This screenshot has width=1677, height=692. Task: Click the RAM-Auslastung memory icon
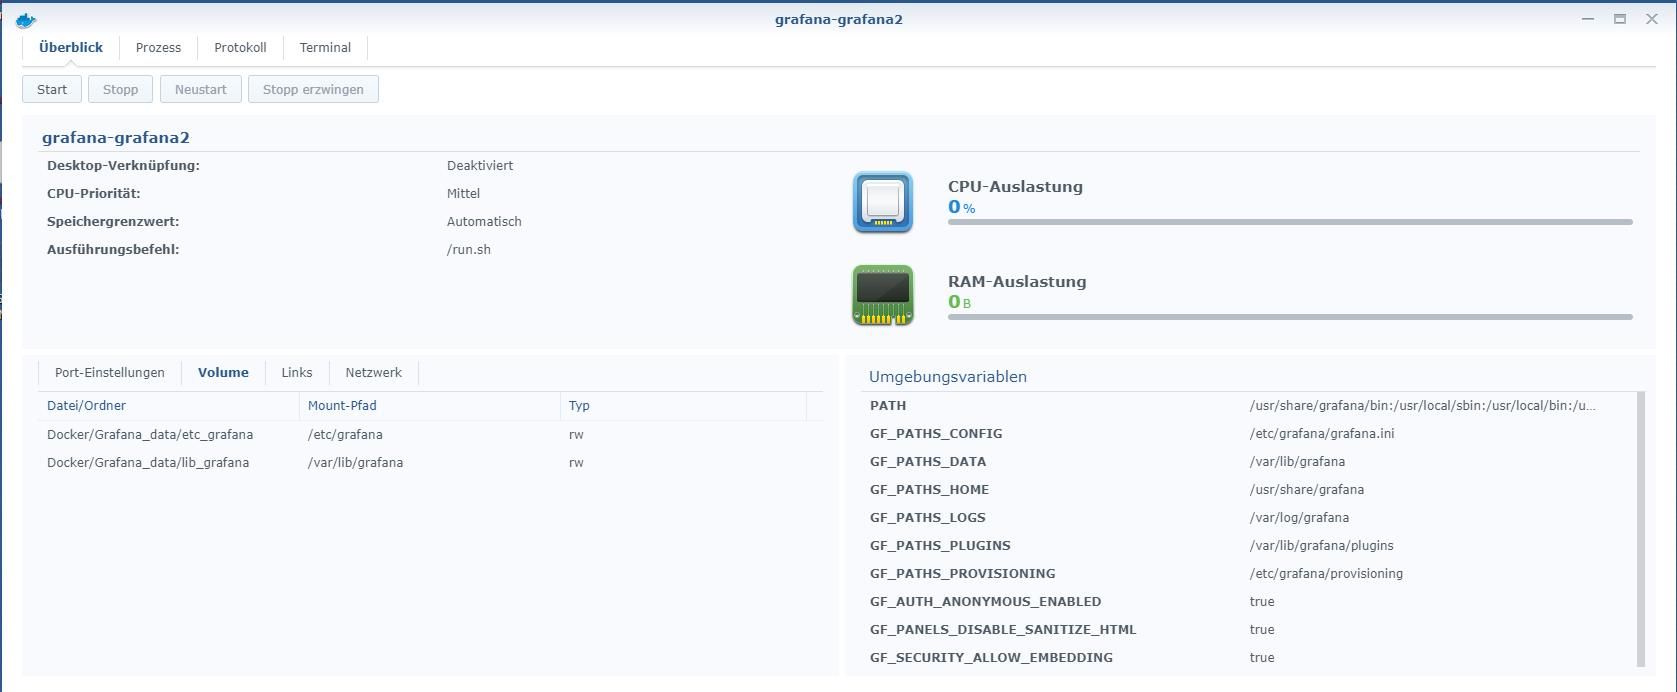pyautogui.click(x=883, y=295)
